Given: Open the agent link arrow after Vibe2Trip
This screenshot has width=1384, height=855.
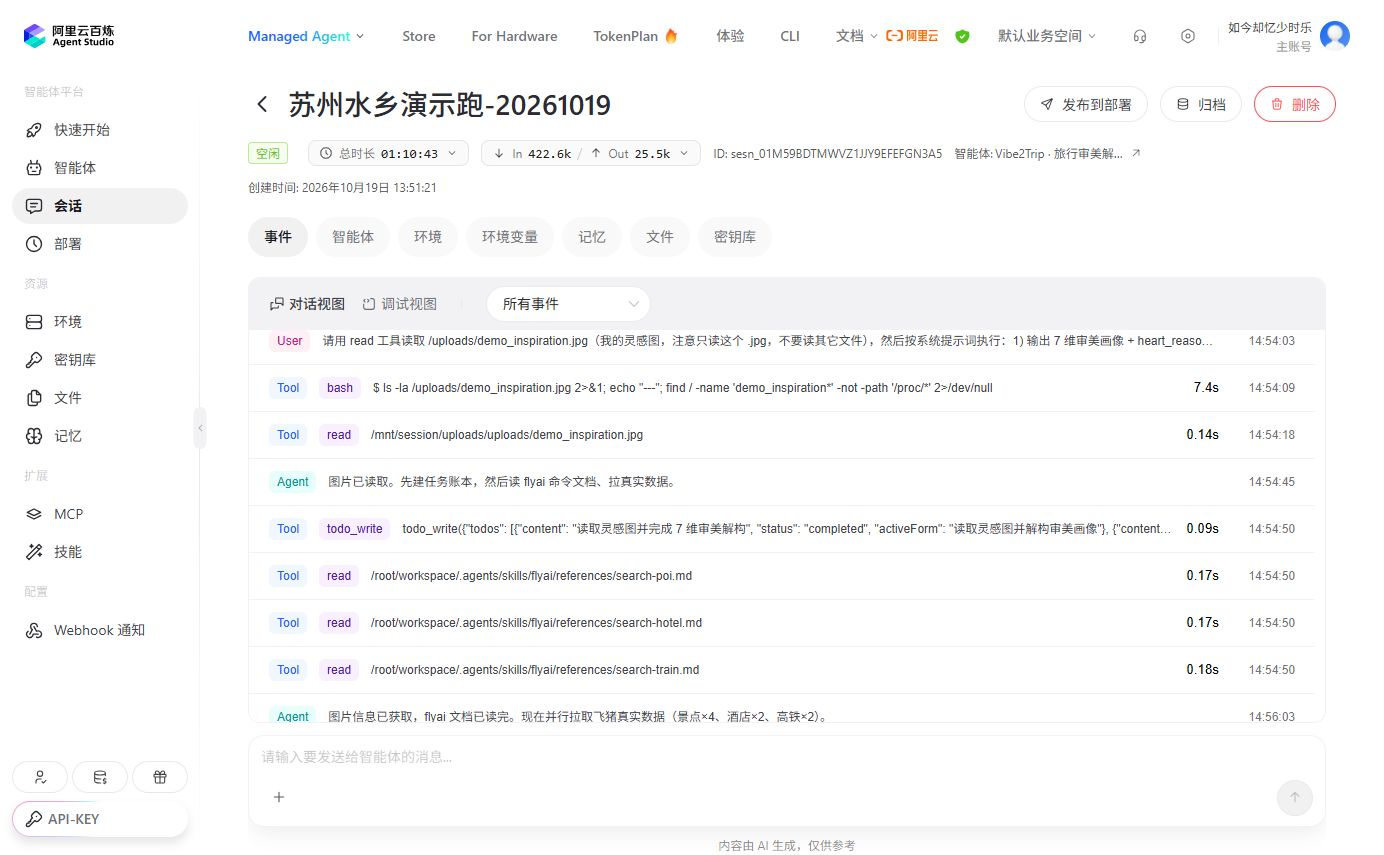Looking at the screenshot, I should (1135, 154).
